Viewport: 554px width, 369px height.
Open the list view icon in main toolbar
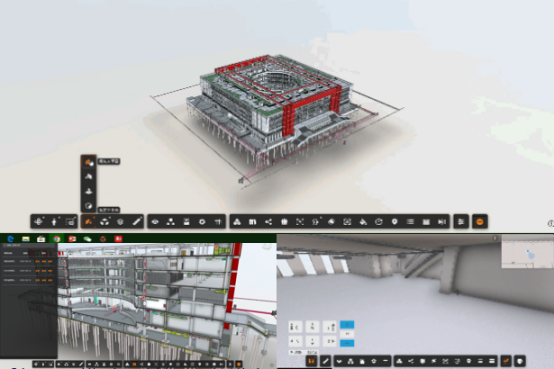pyautogui.click(x=410, y=222)
